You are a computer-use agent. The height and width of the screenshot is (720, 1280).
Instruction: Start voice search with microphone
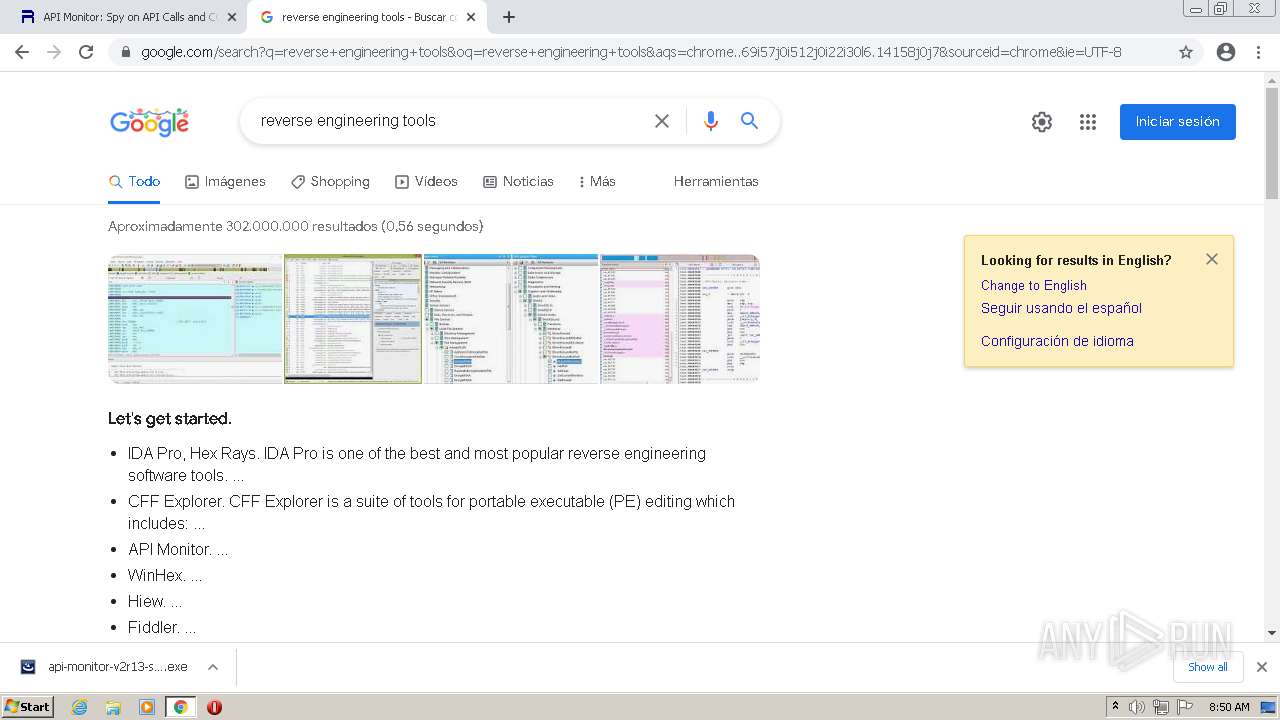coord(711,121)
